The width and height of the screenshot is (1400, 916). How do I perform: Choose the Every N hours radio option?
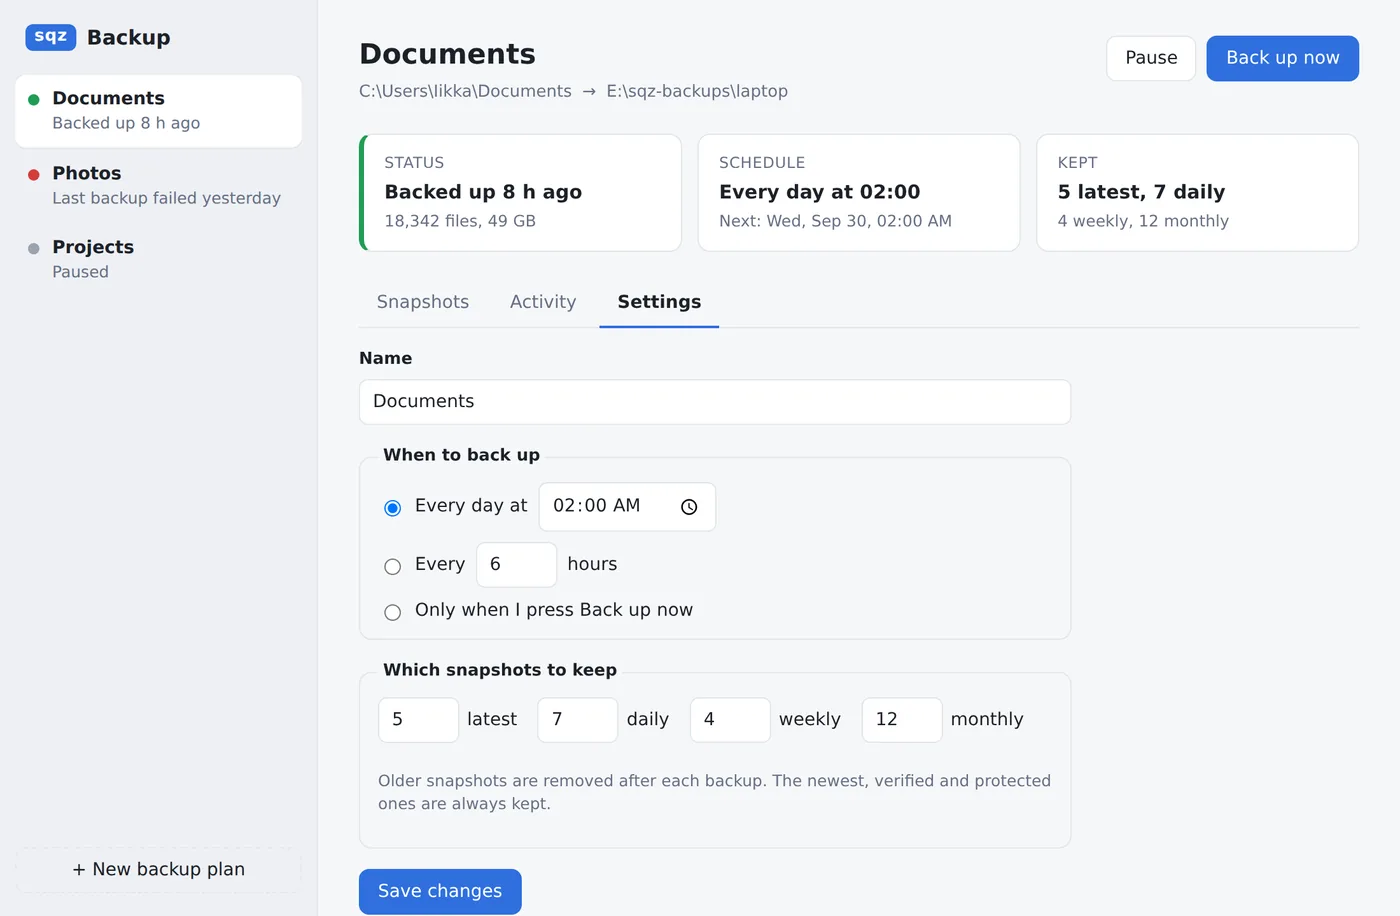point(393,566)
